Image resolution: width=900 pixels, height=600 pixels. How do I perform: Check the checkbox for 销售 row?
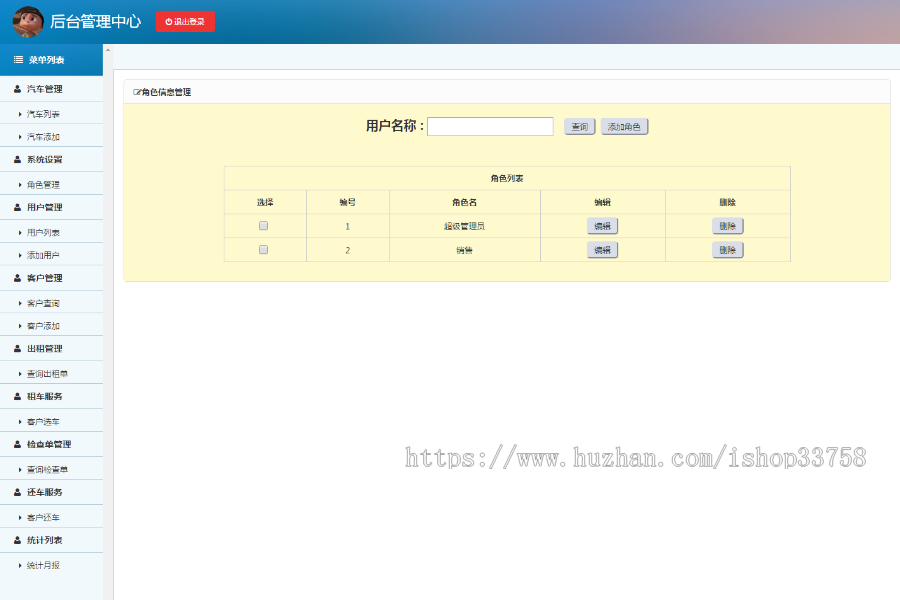[263, 249]
